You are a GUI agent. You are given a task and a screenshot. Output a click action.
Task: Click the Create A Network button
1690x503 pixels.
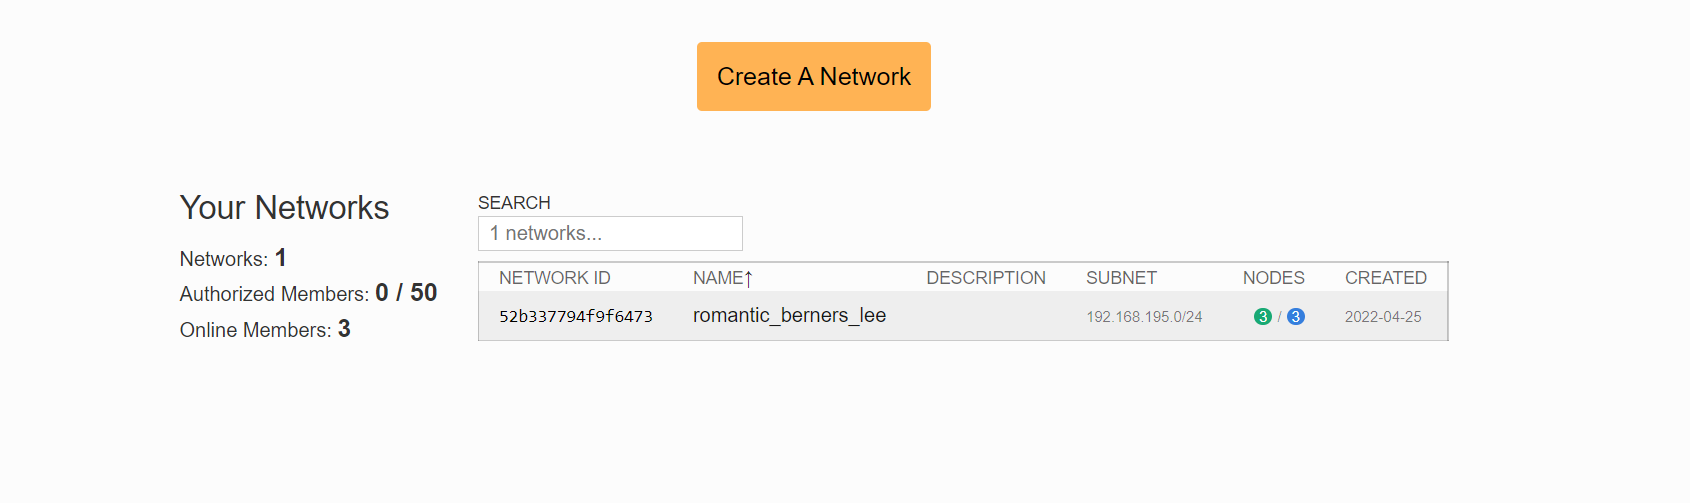tap(813, 77)
